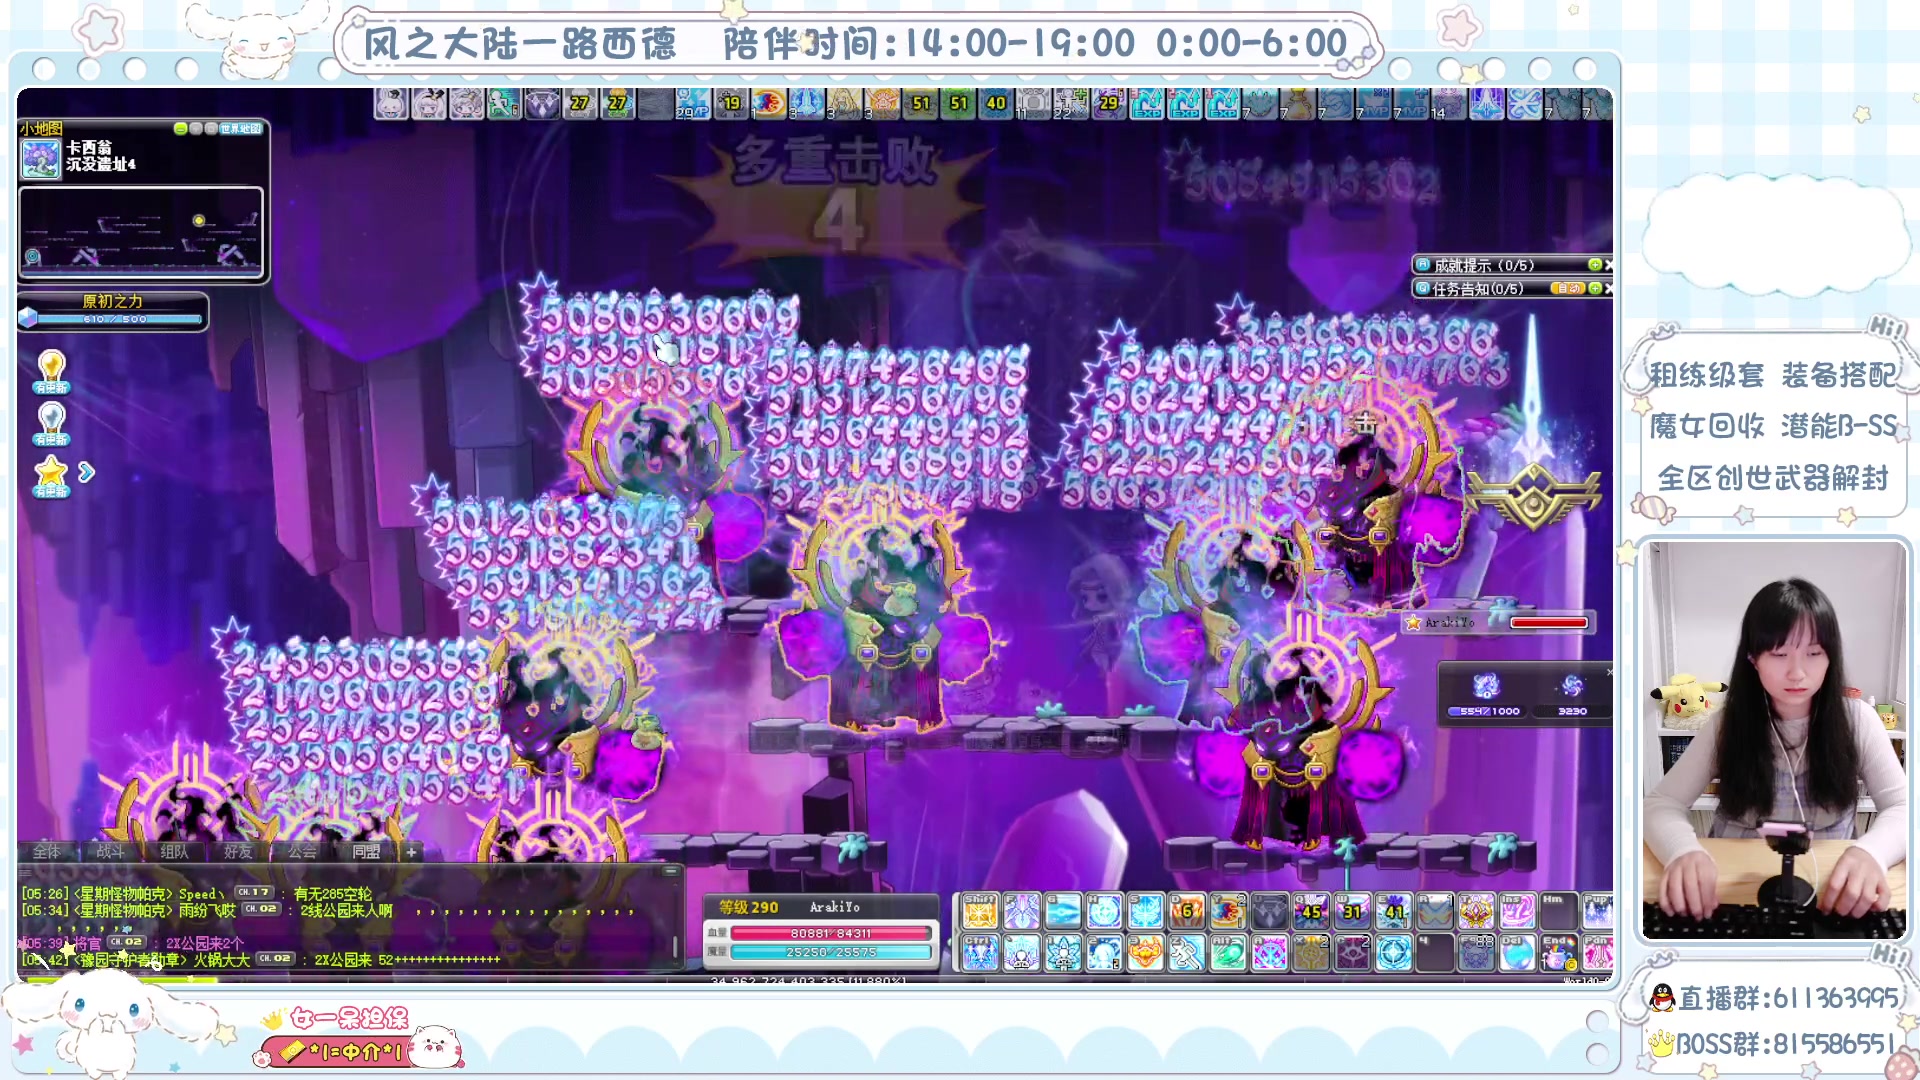Click the A key magenta skill icon
1920x1080 pixels.
click(1270, 953)
